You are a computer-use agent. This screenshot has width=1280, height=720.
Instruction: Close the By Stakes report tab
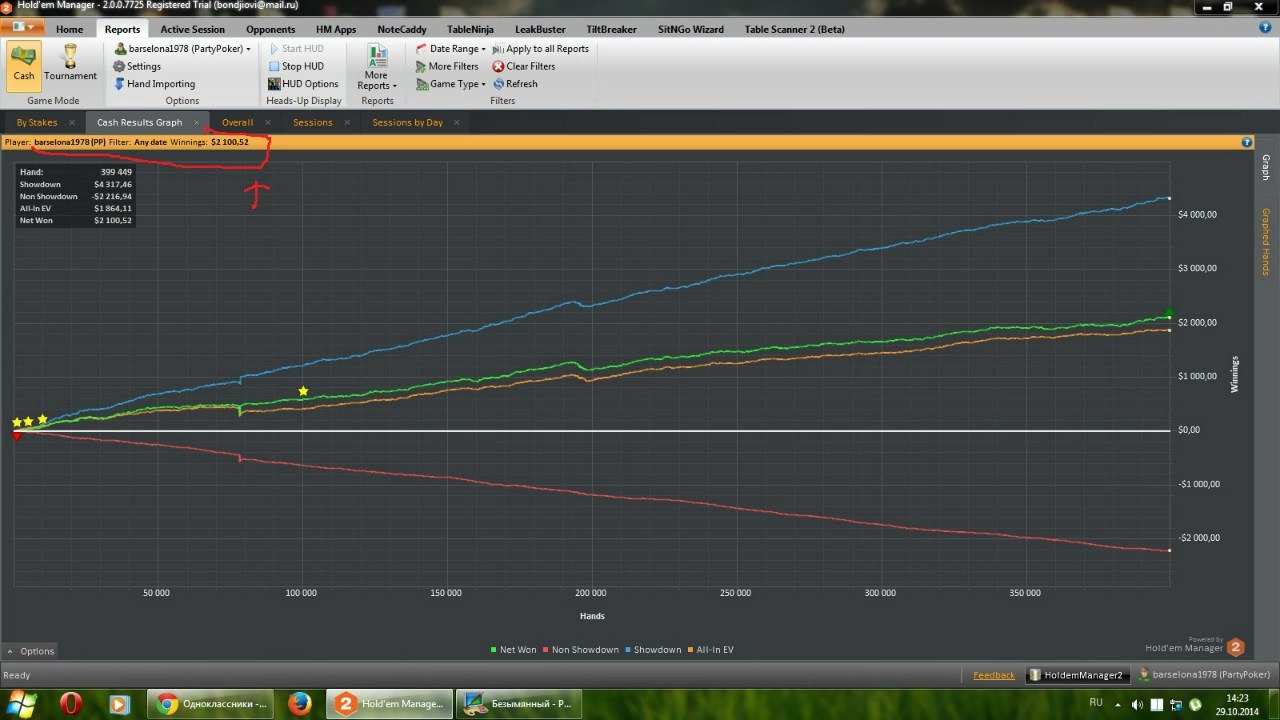(x=73, y=122)
